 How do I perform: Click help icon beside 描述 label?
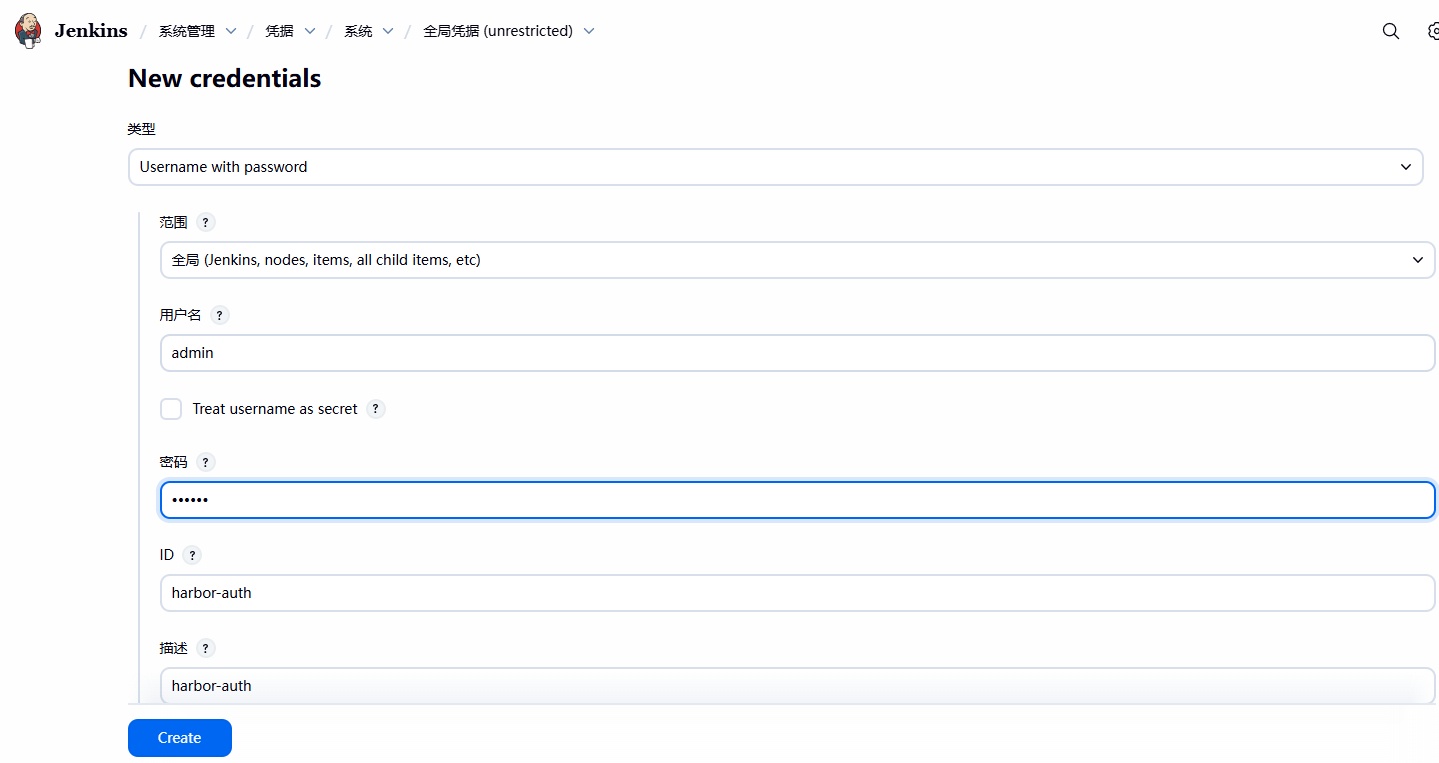(205, 648)
